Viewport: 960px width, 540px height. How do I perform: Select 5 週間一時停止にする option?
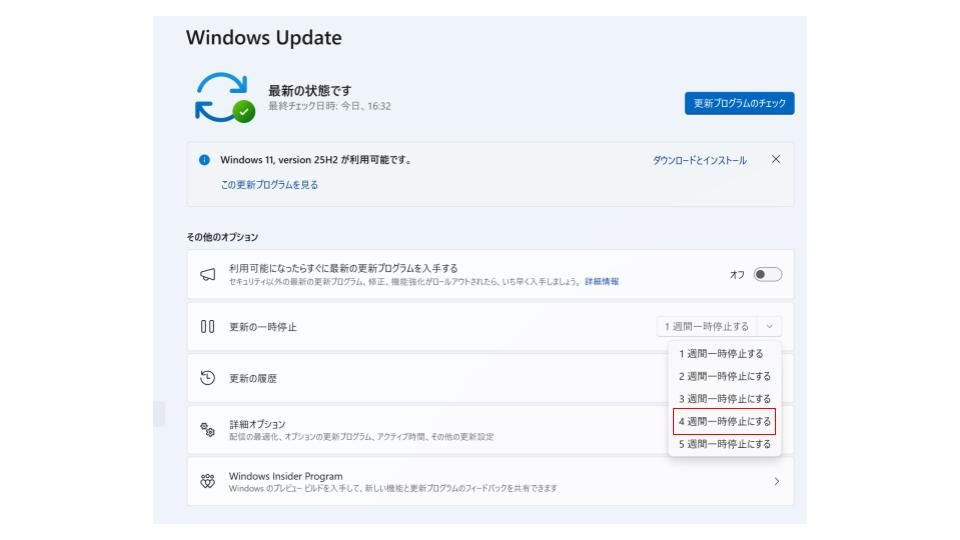click(x=724, y=444)
